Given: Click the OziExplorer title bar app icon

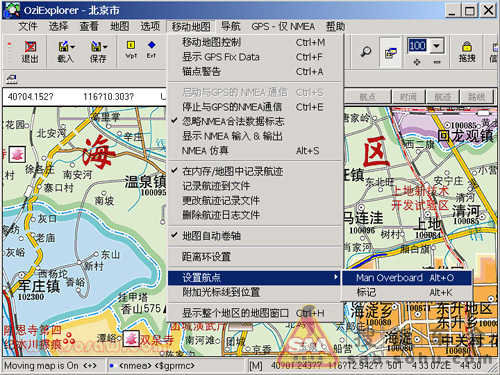Looking at the screenshot, I should click(11, 10).
